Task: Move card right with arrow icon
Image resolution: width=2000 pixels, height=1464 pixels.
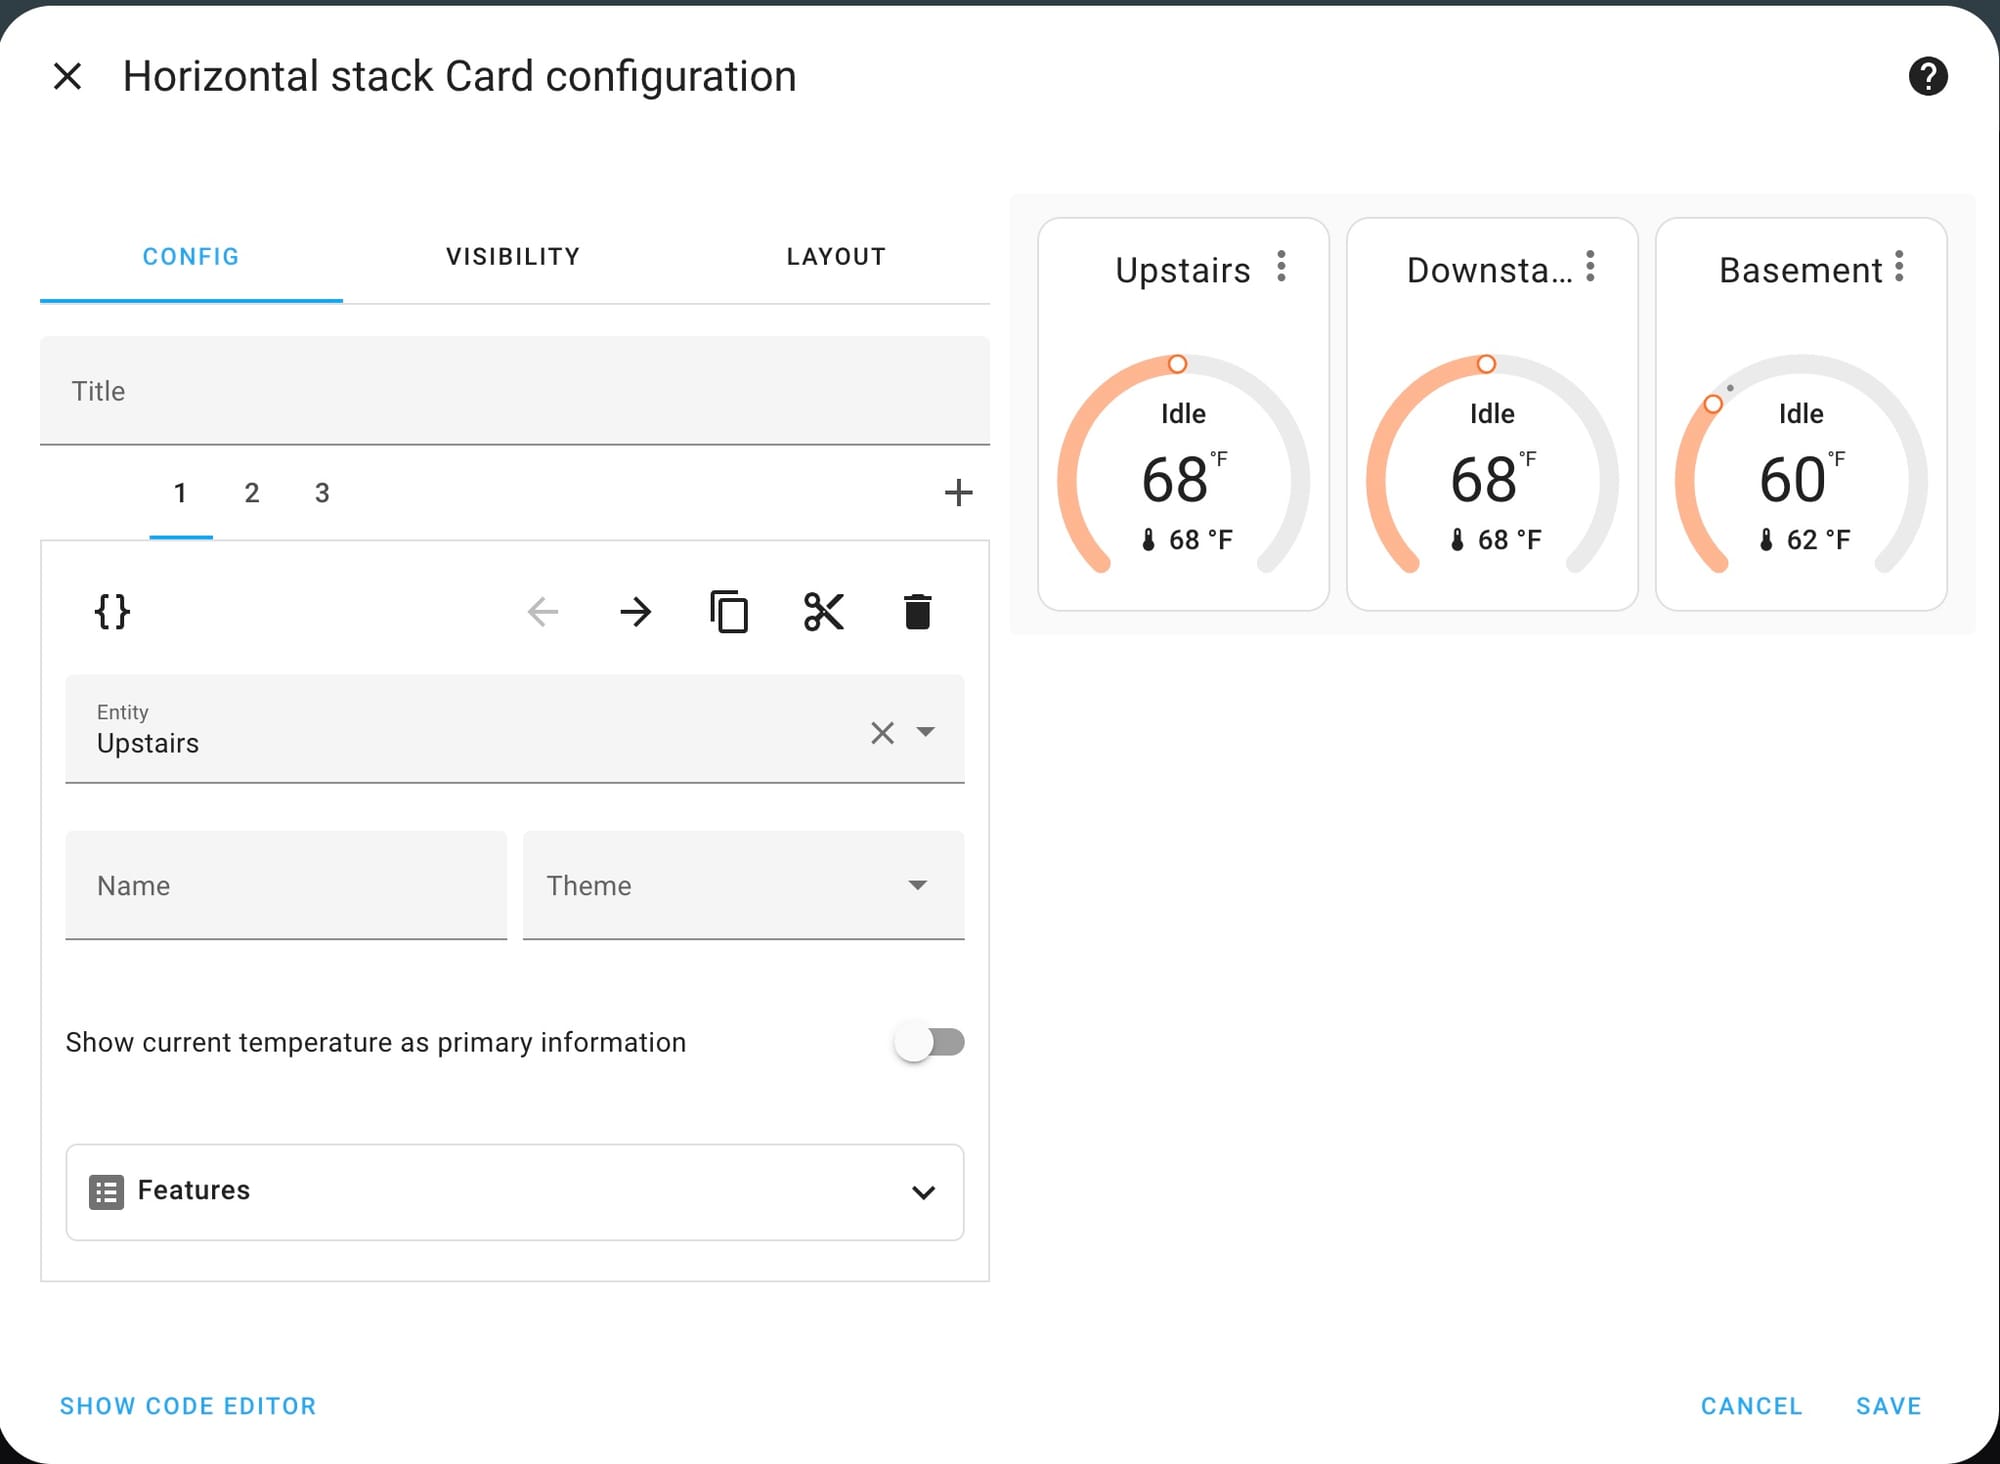Action: tap(635, 611)
